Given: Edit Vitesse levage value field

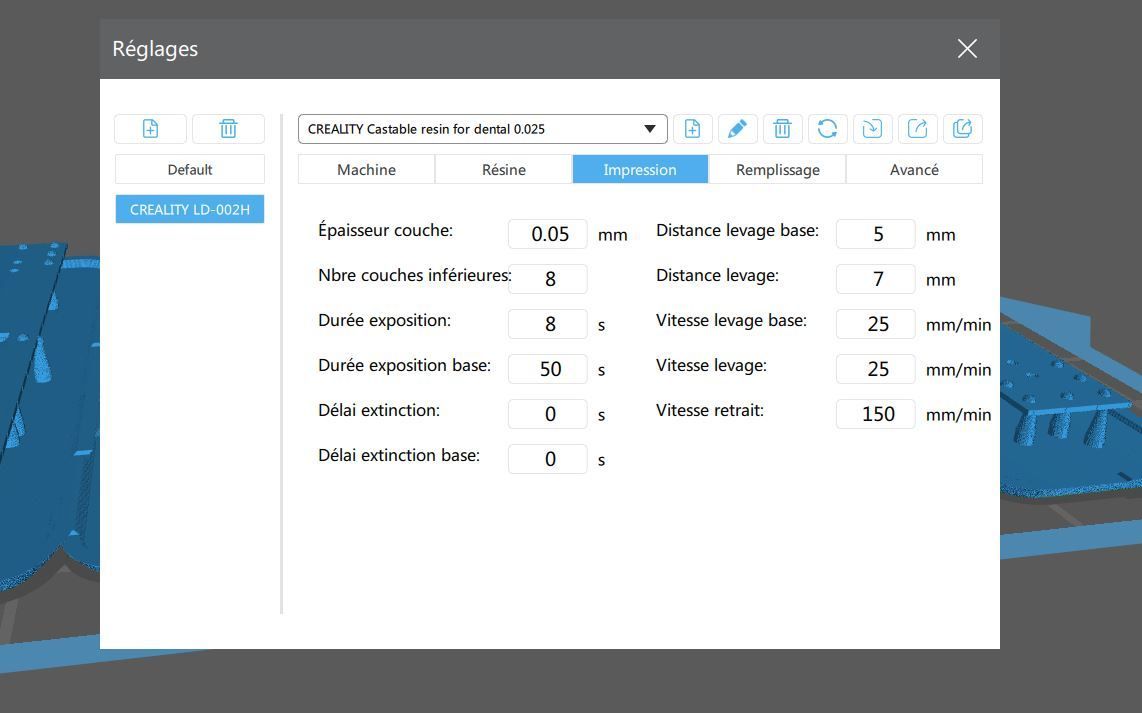Looking at the screenshot, I should [875, 369].
